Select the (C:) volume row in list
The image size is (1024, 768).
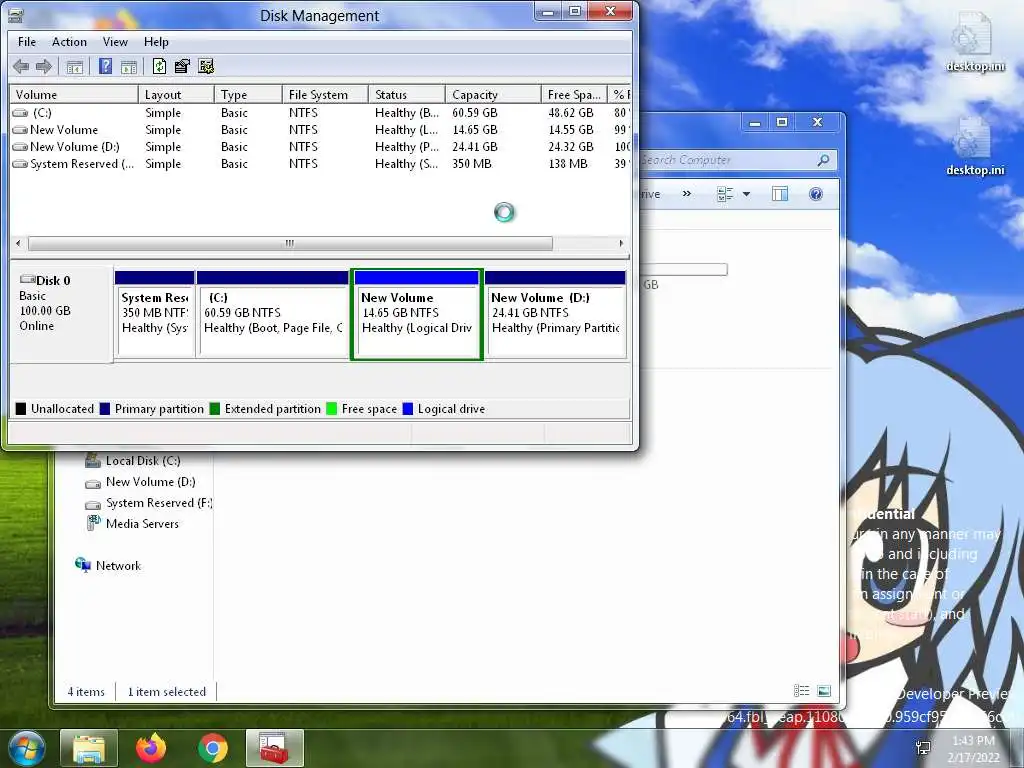tap(320, 113)
